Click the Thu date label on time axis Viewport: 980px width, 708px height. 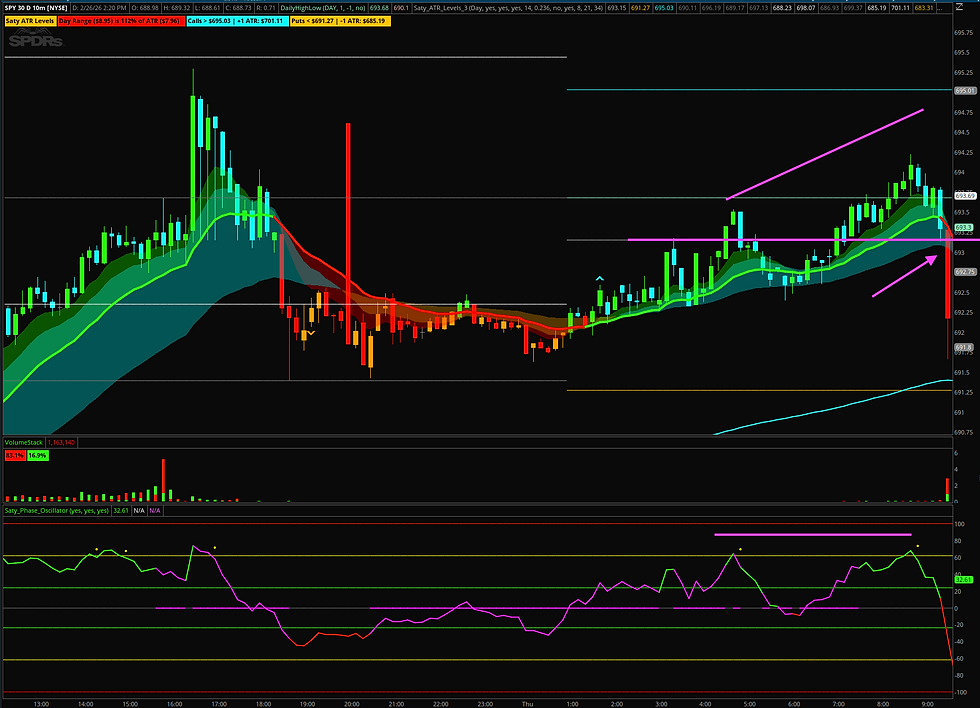528,704
